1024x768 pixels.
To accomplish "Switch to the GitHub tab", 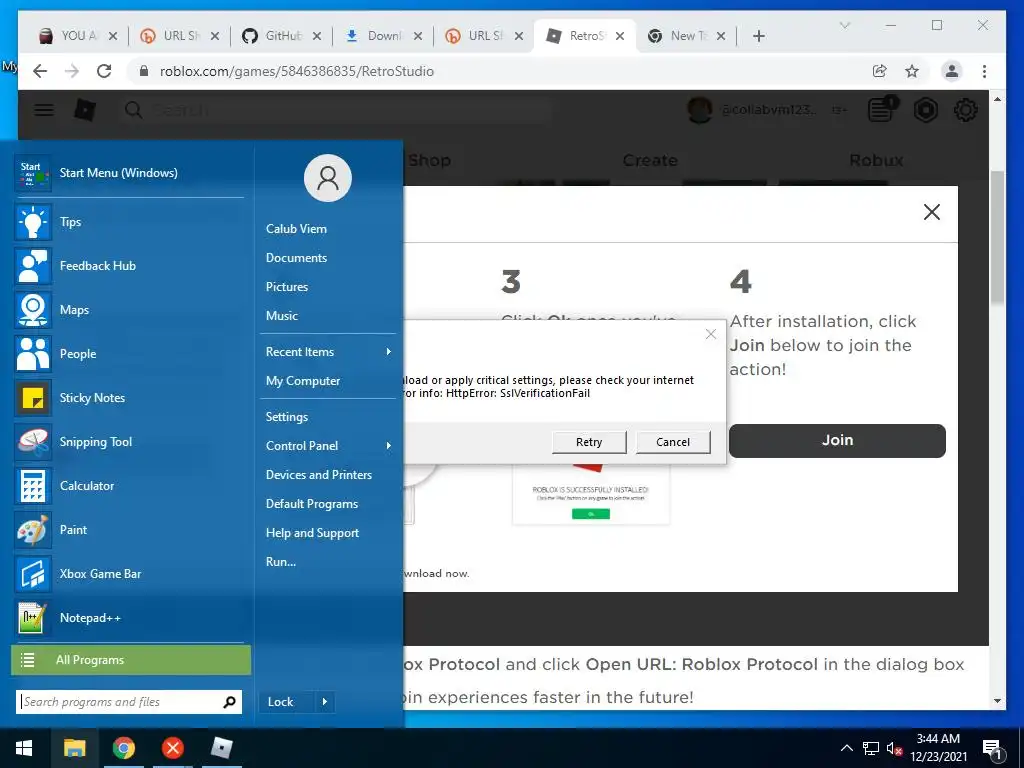I will click(x=281, y=36).
